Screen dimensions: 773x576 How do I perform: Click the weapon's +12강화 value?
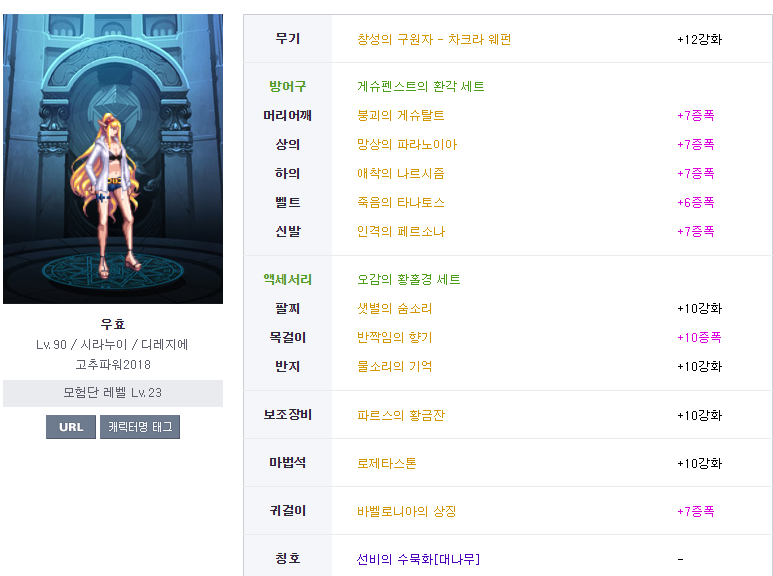point(700,39)
